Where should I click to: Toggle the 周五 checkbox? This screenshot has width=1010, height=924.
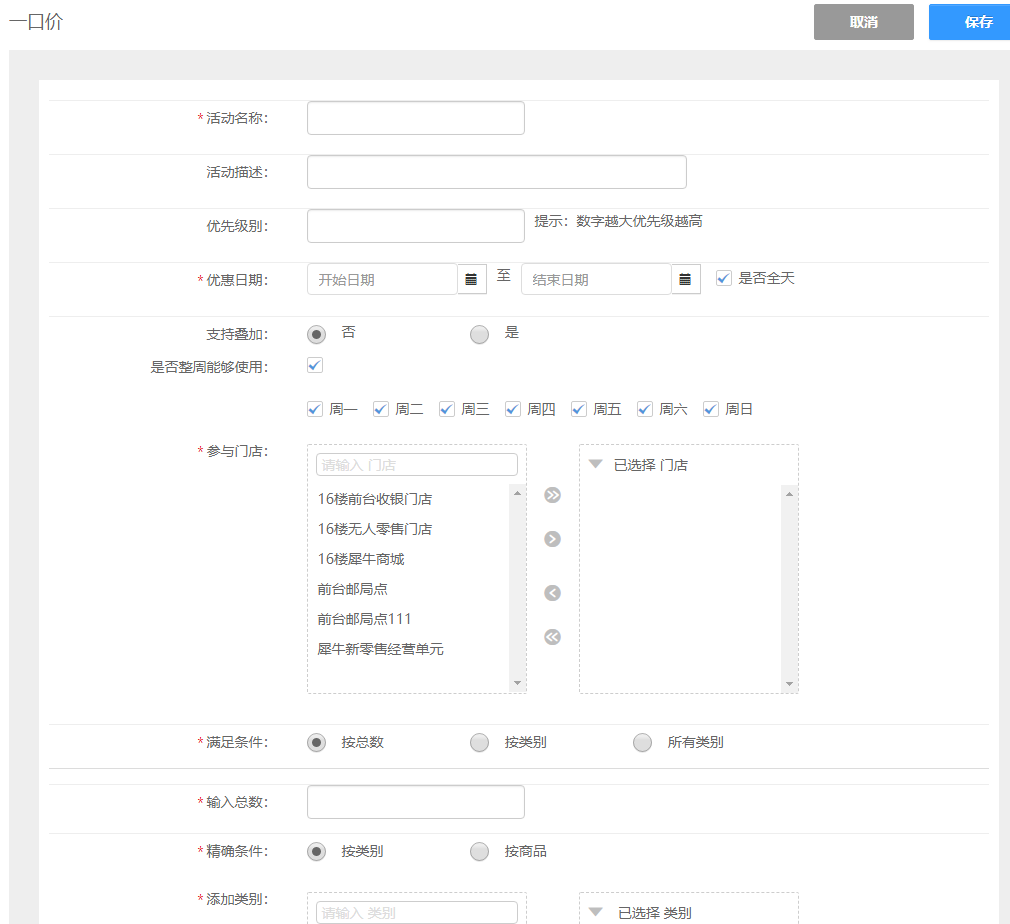(578, 409)
